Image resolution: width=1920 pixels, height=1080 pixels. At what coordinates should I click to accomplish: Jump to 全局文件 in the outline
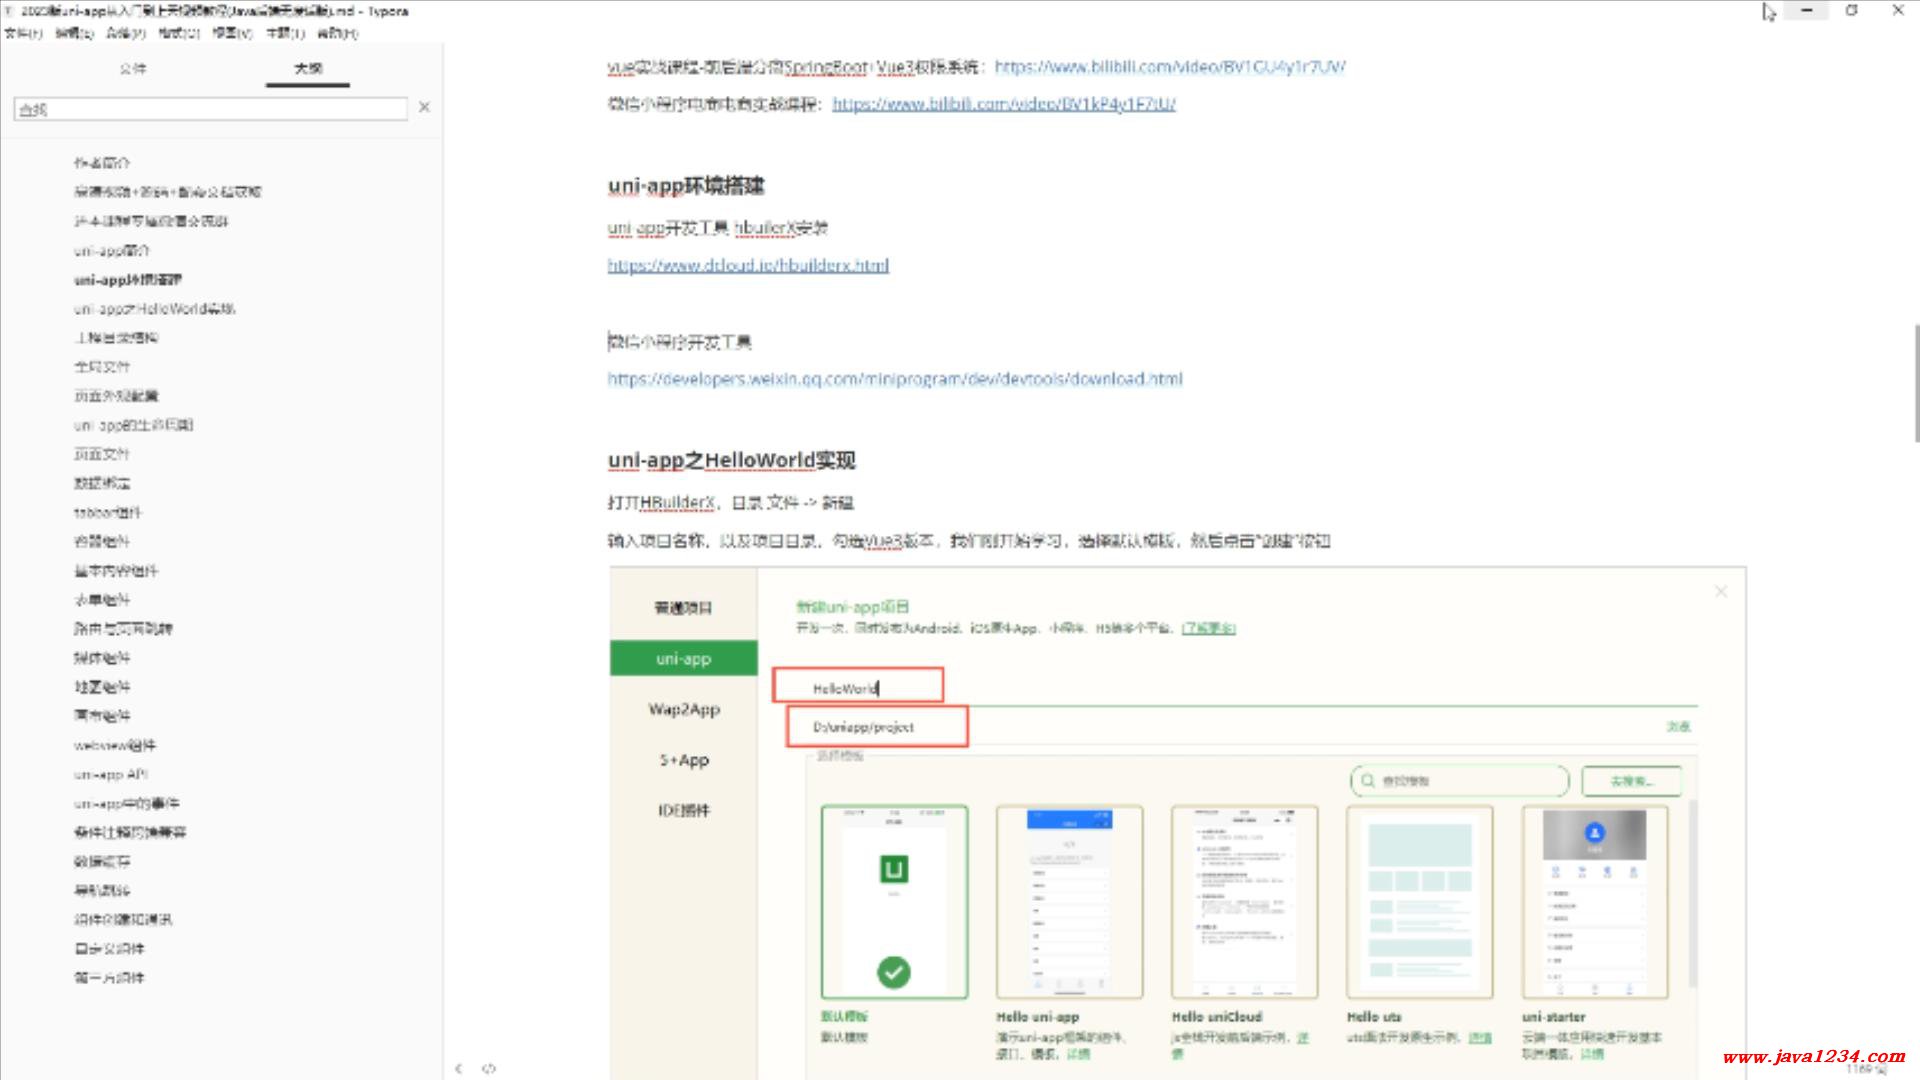[x=102, y=366]
